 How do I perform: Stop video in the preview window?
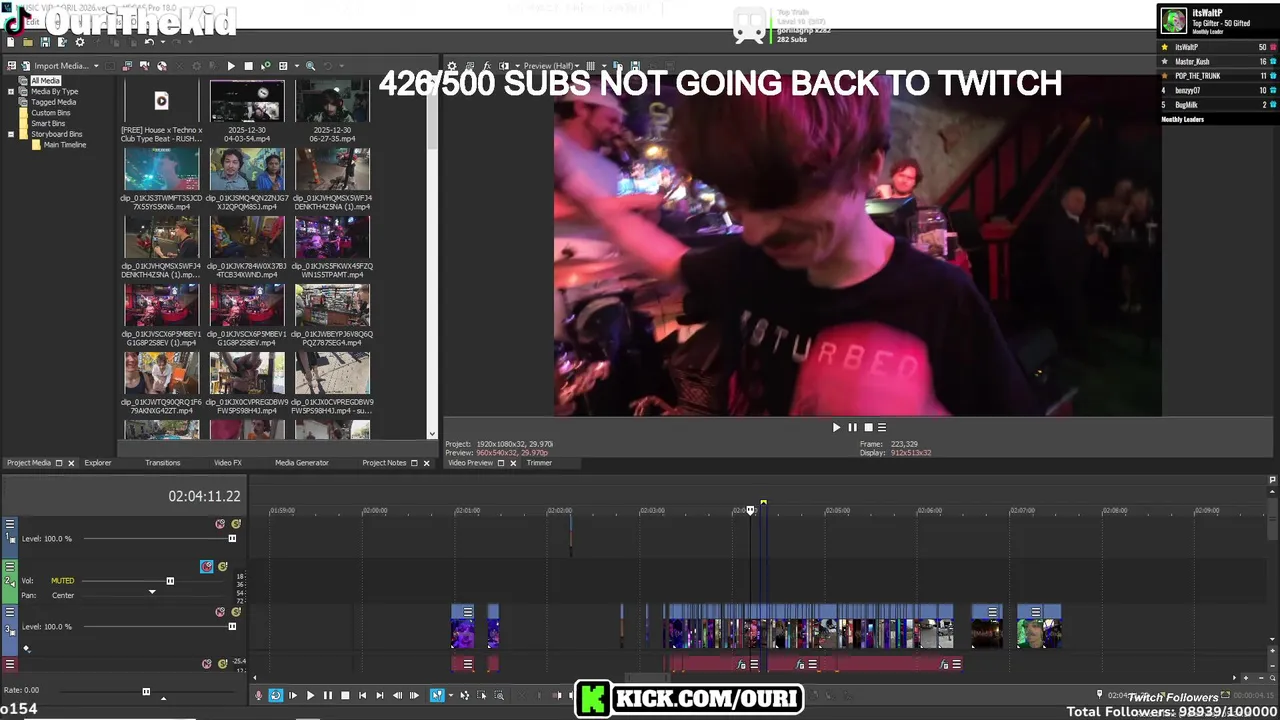[868, 427]
